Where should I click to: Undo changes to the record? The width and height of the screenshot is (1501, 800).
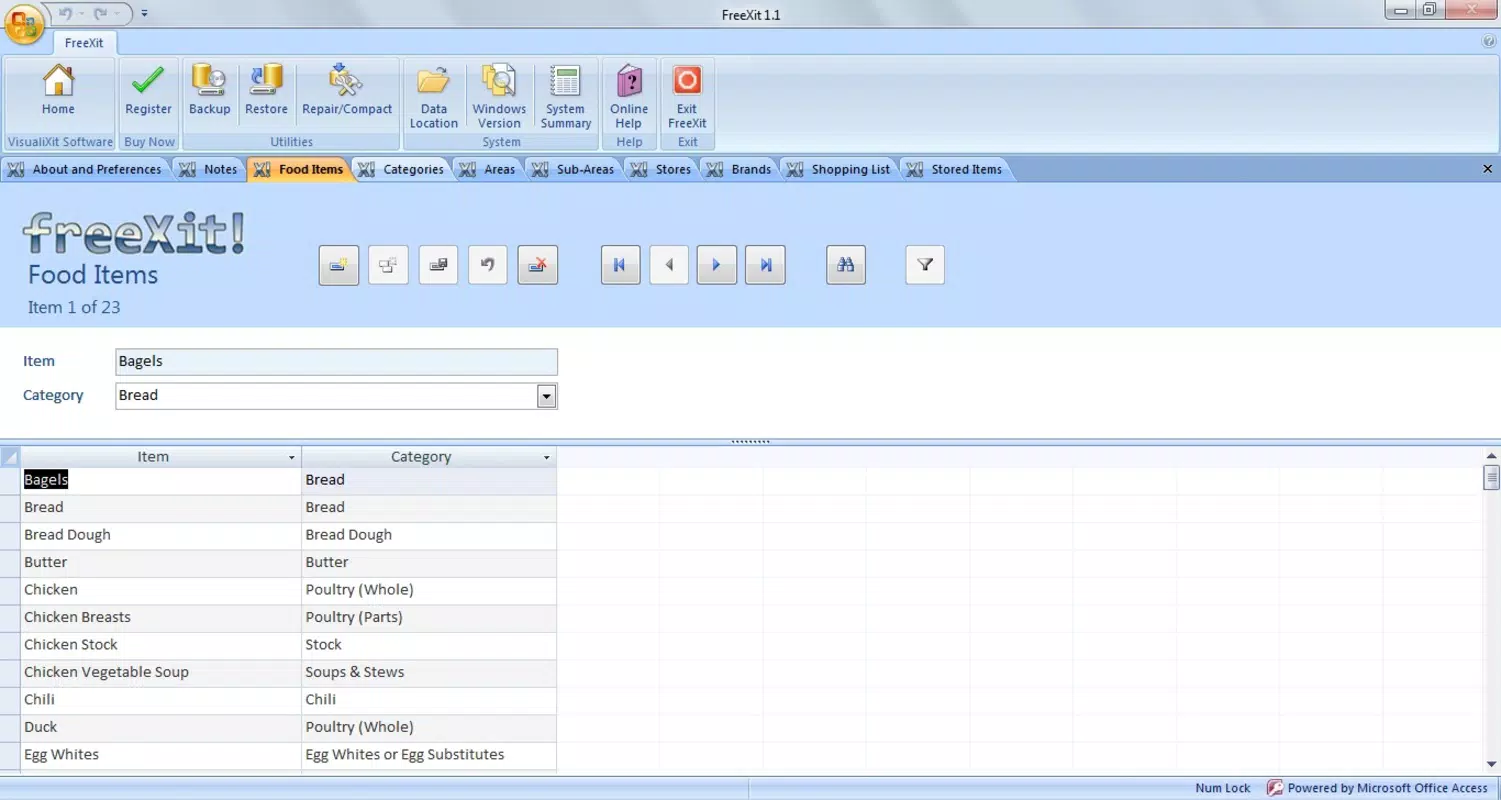point(488,265)
